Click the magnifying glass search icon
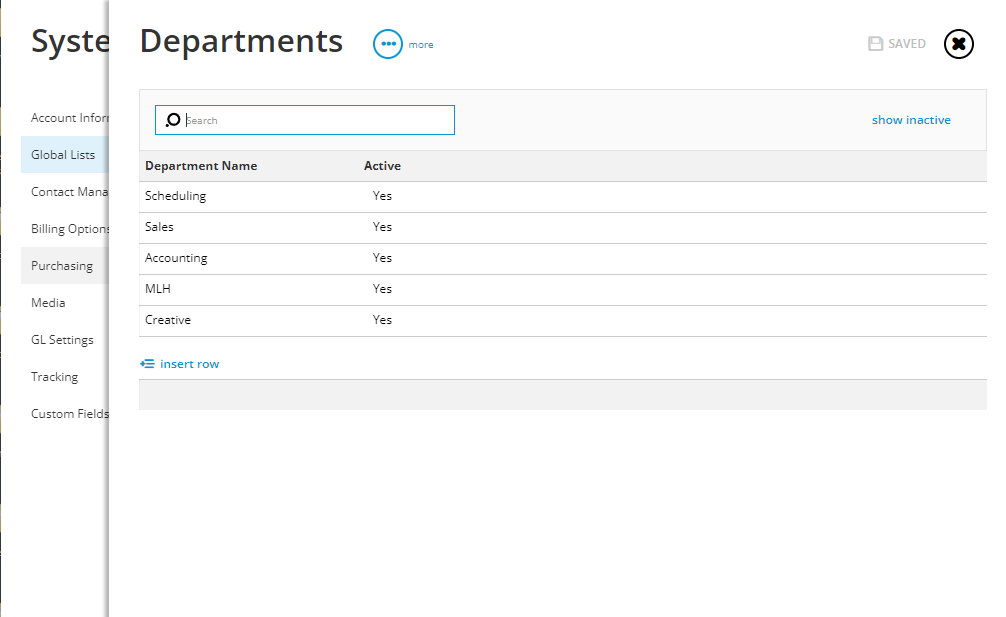 coord(172,119)
